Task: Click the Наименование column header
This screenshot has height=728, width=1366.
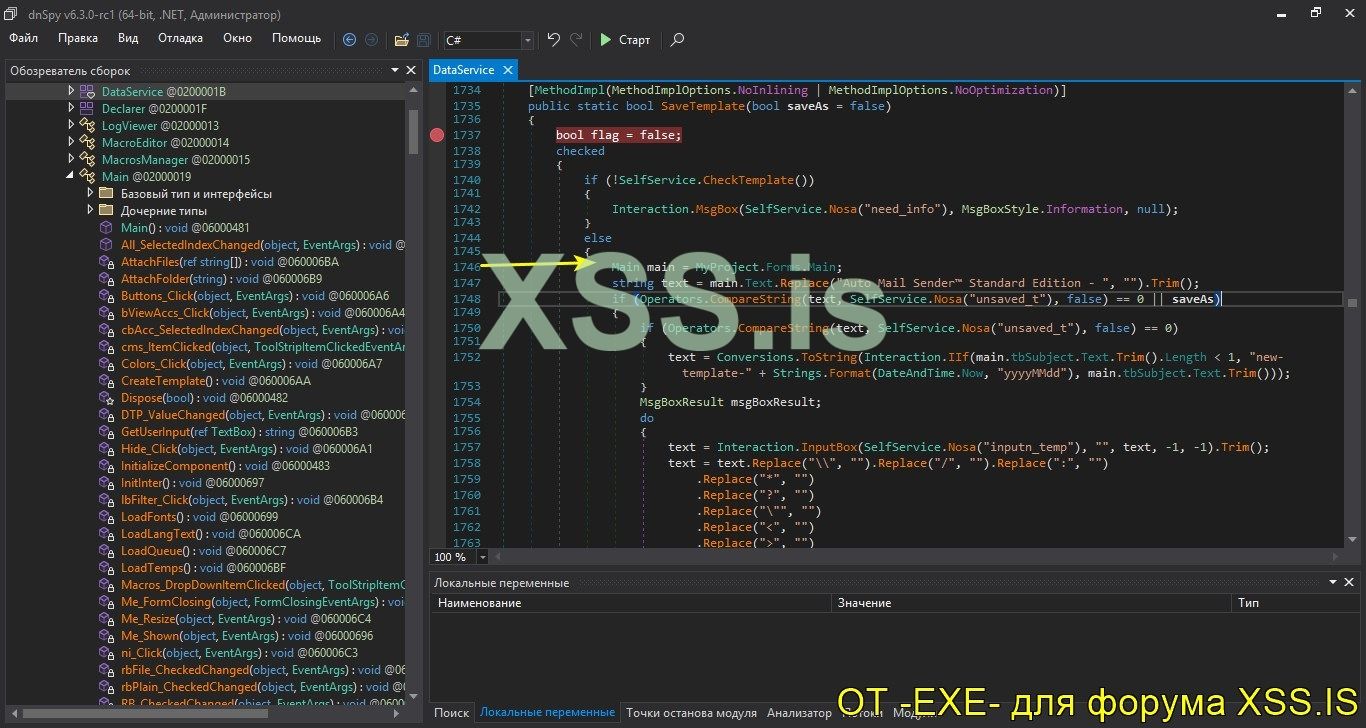Action: [x=631, y=603]
